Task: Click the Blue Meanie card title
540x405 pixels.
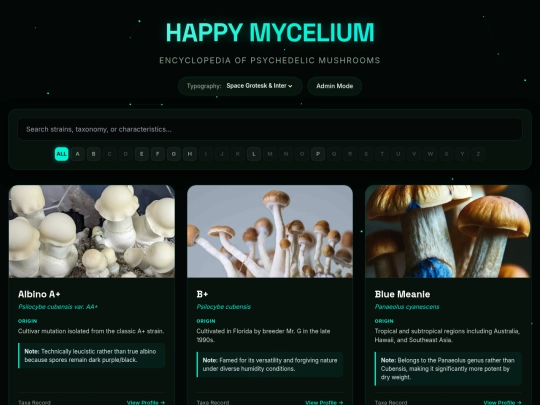Action: pyautogui.click(x=402, y=294)
